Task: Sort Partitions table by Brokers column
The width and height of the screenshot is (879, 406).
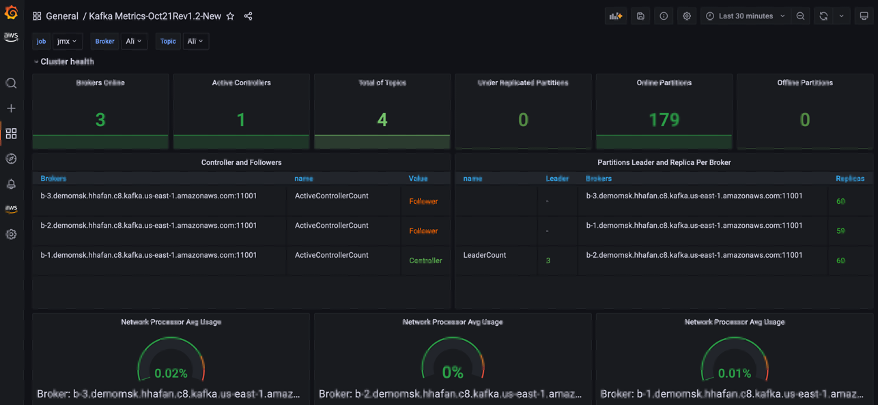Action: [x=599, y=179]
